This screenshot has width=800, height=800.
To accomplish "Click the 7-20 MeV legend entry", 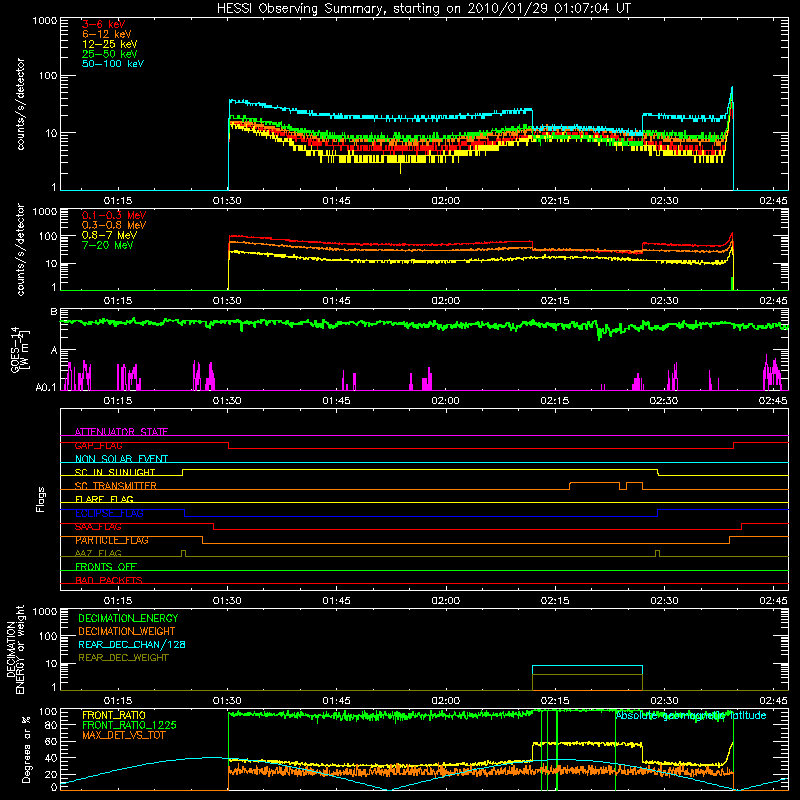I will click(108, 245).
